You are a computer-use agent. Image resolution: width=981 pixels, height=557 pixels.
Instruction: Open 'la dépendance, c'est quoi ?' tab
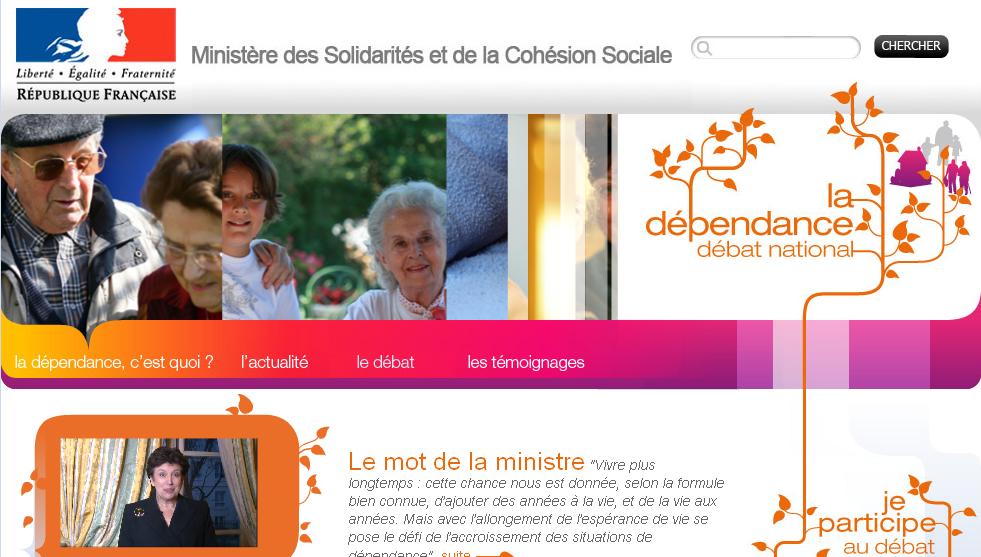tap(114, 362)
